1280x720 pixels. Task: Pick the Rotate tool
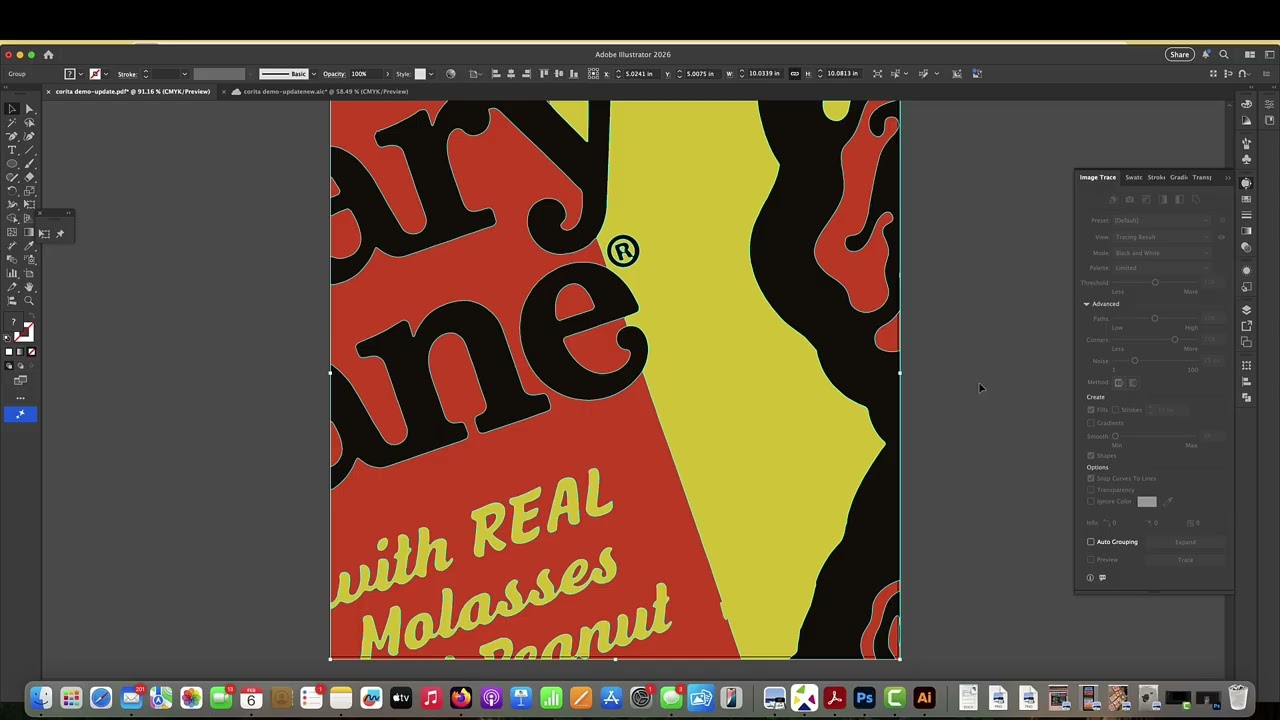tap(12, 191)
